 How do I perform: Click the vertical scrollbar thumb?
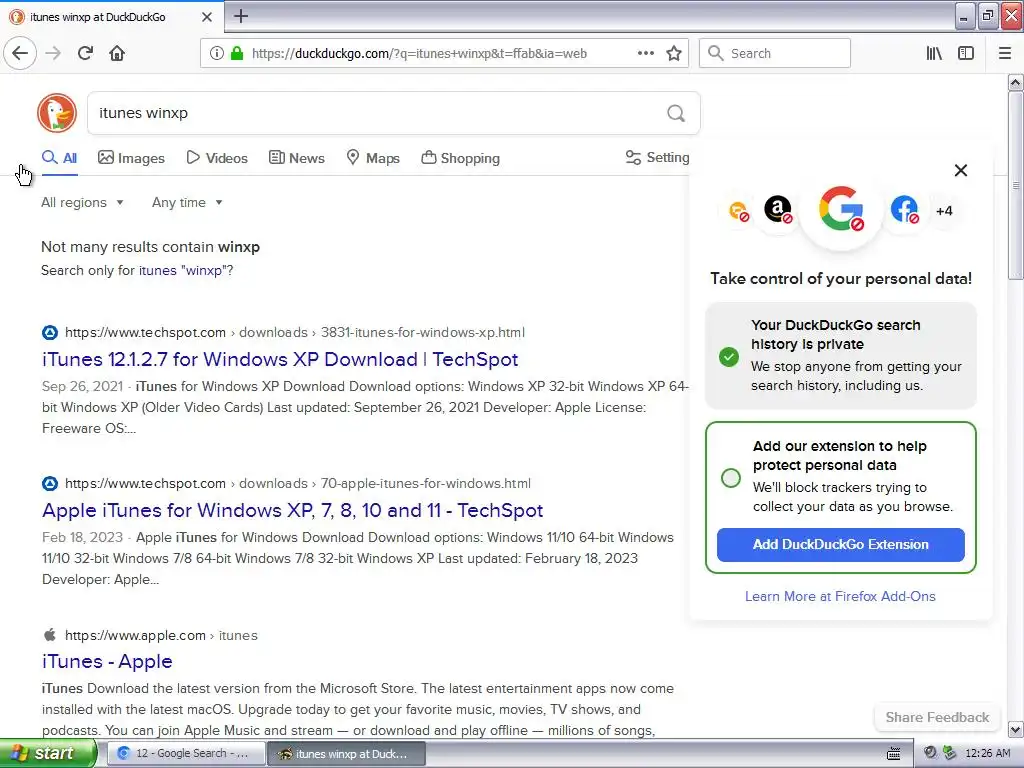[x=1015, y=185]
